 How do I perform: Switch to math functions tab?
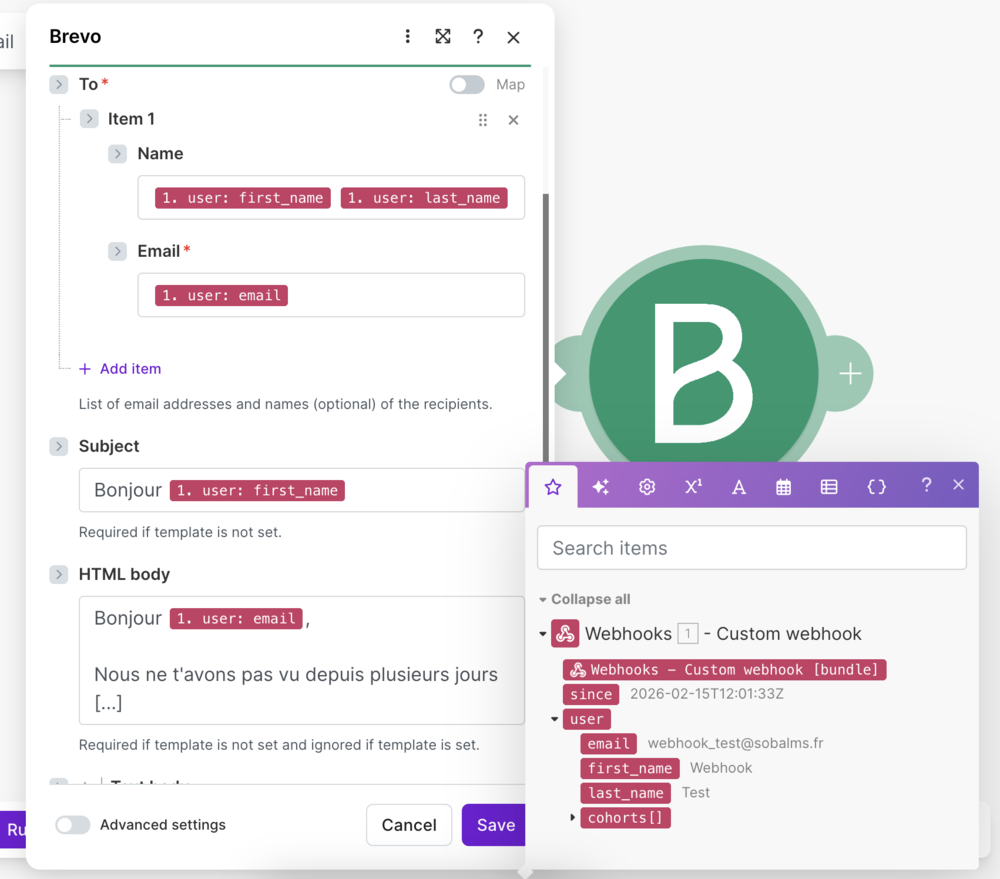point(693,487)
